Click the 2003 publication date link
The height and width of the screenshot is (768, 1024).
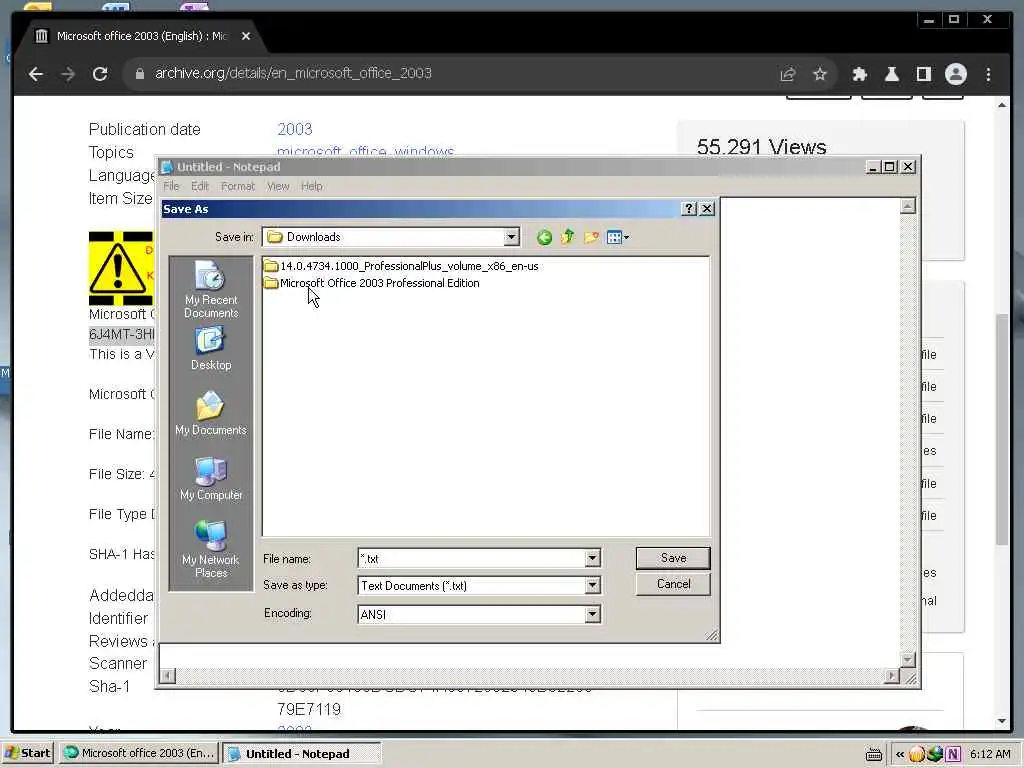point(295,129)
